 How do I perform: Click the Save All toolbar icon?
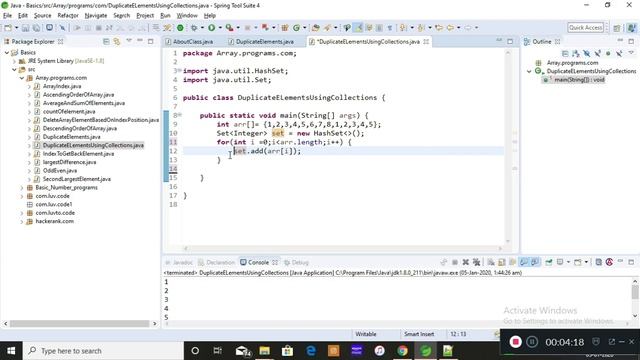click(x=36, y=28)
